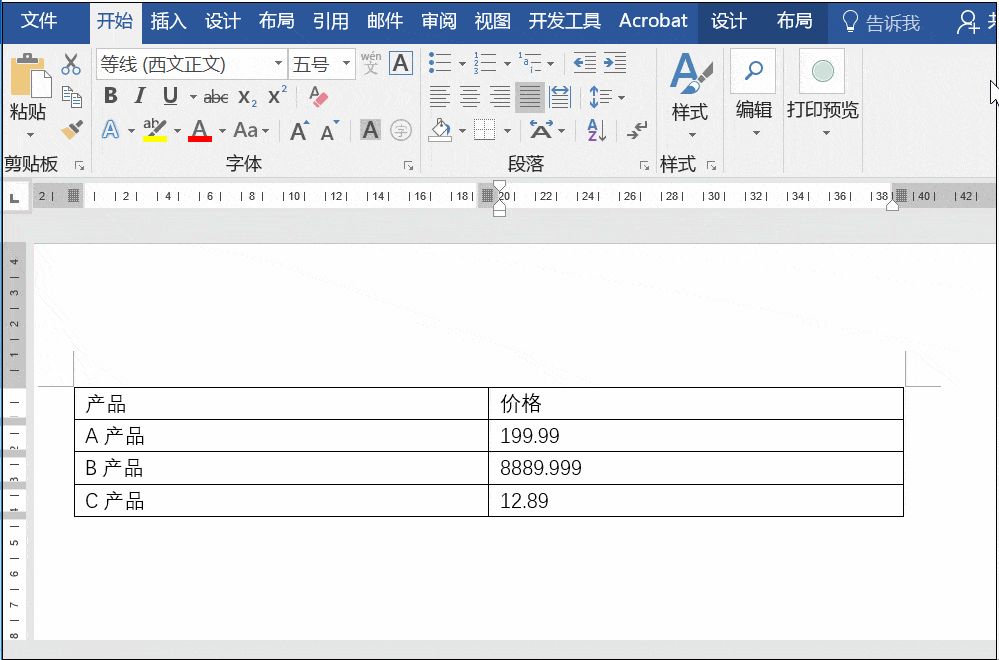Open the font color dropdown arrow
999x660 pixels.
click(222, 131)
